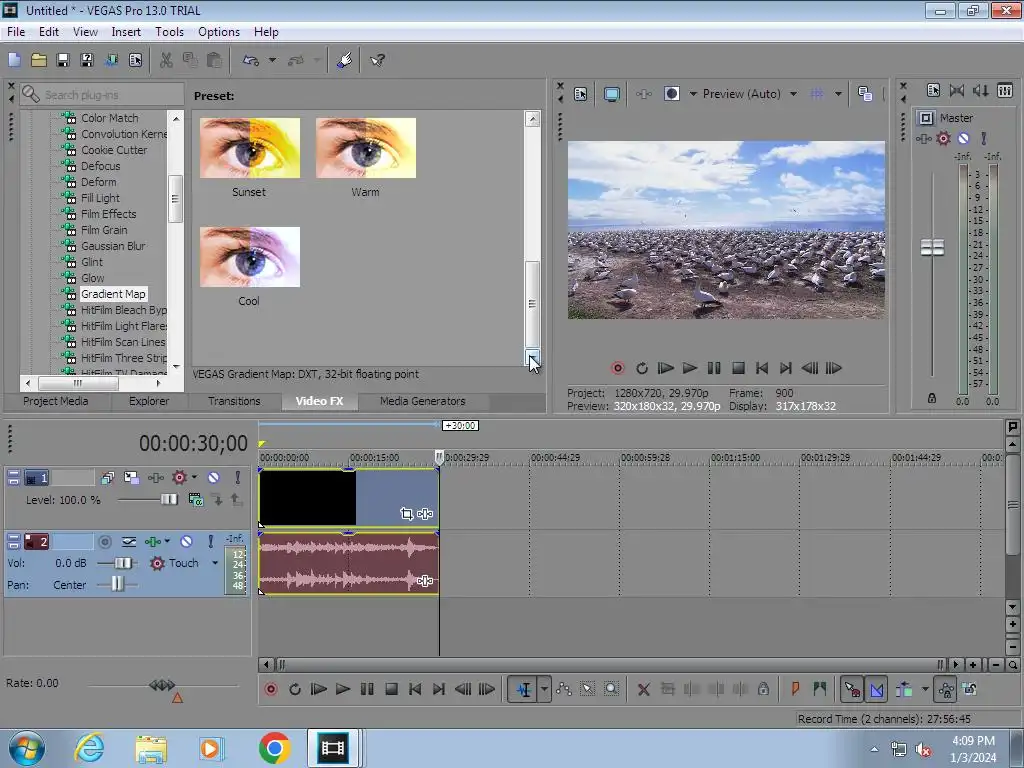Image resolution: width=1024 pixels, height=768 pixels.
Task: Open Track FX dropdown arrow on track 1
Action: [x=194, y=477]
